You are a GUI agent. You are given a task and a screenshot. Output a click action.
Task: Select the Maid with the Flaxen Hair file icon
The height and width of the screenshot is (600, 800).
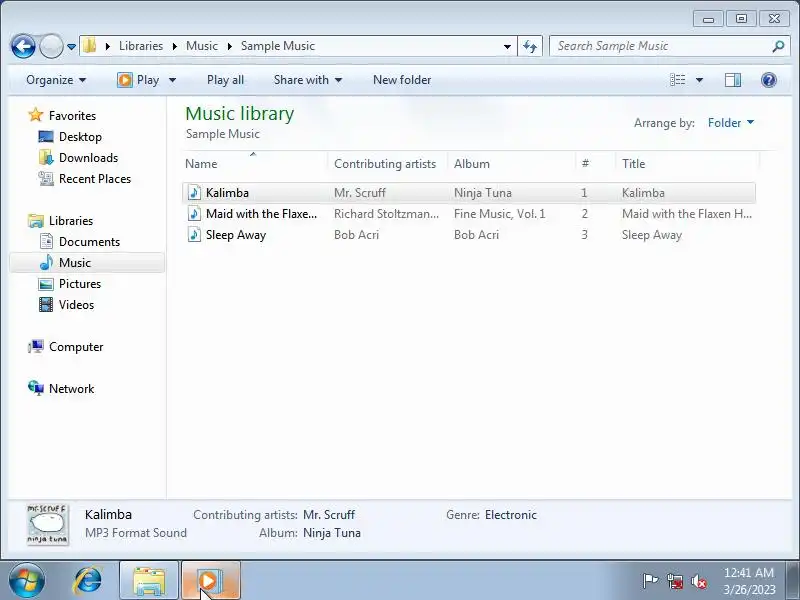point(194,214)
